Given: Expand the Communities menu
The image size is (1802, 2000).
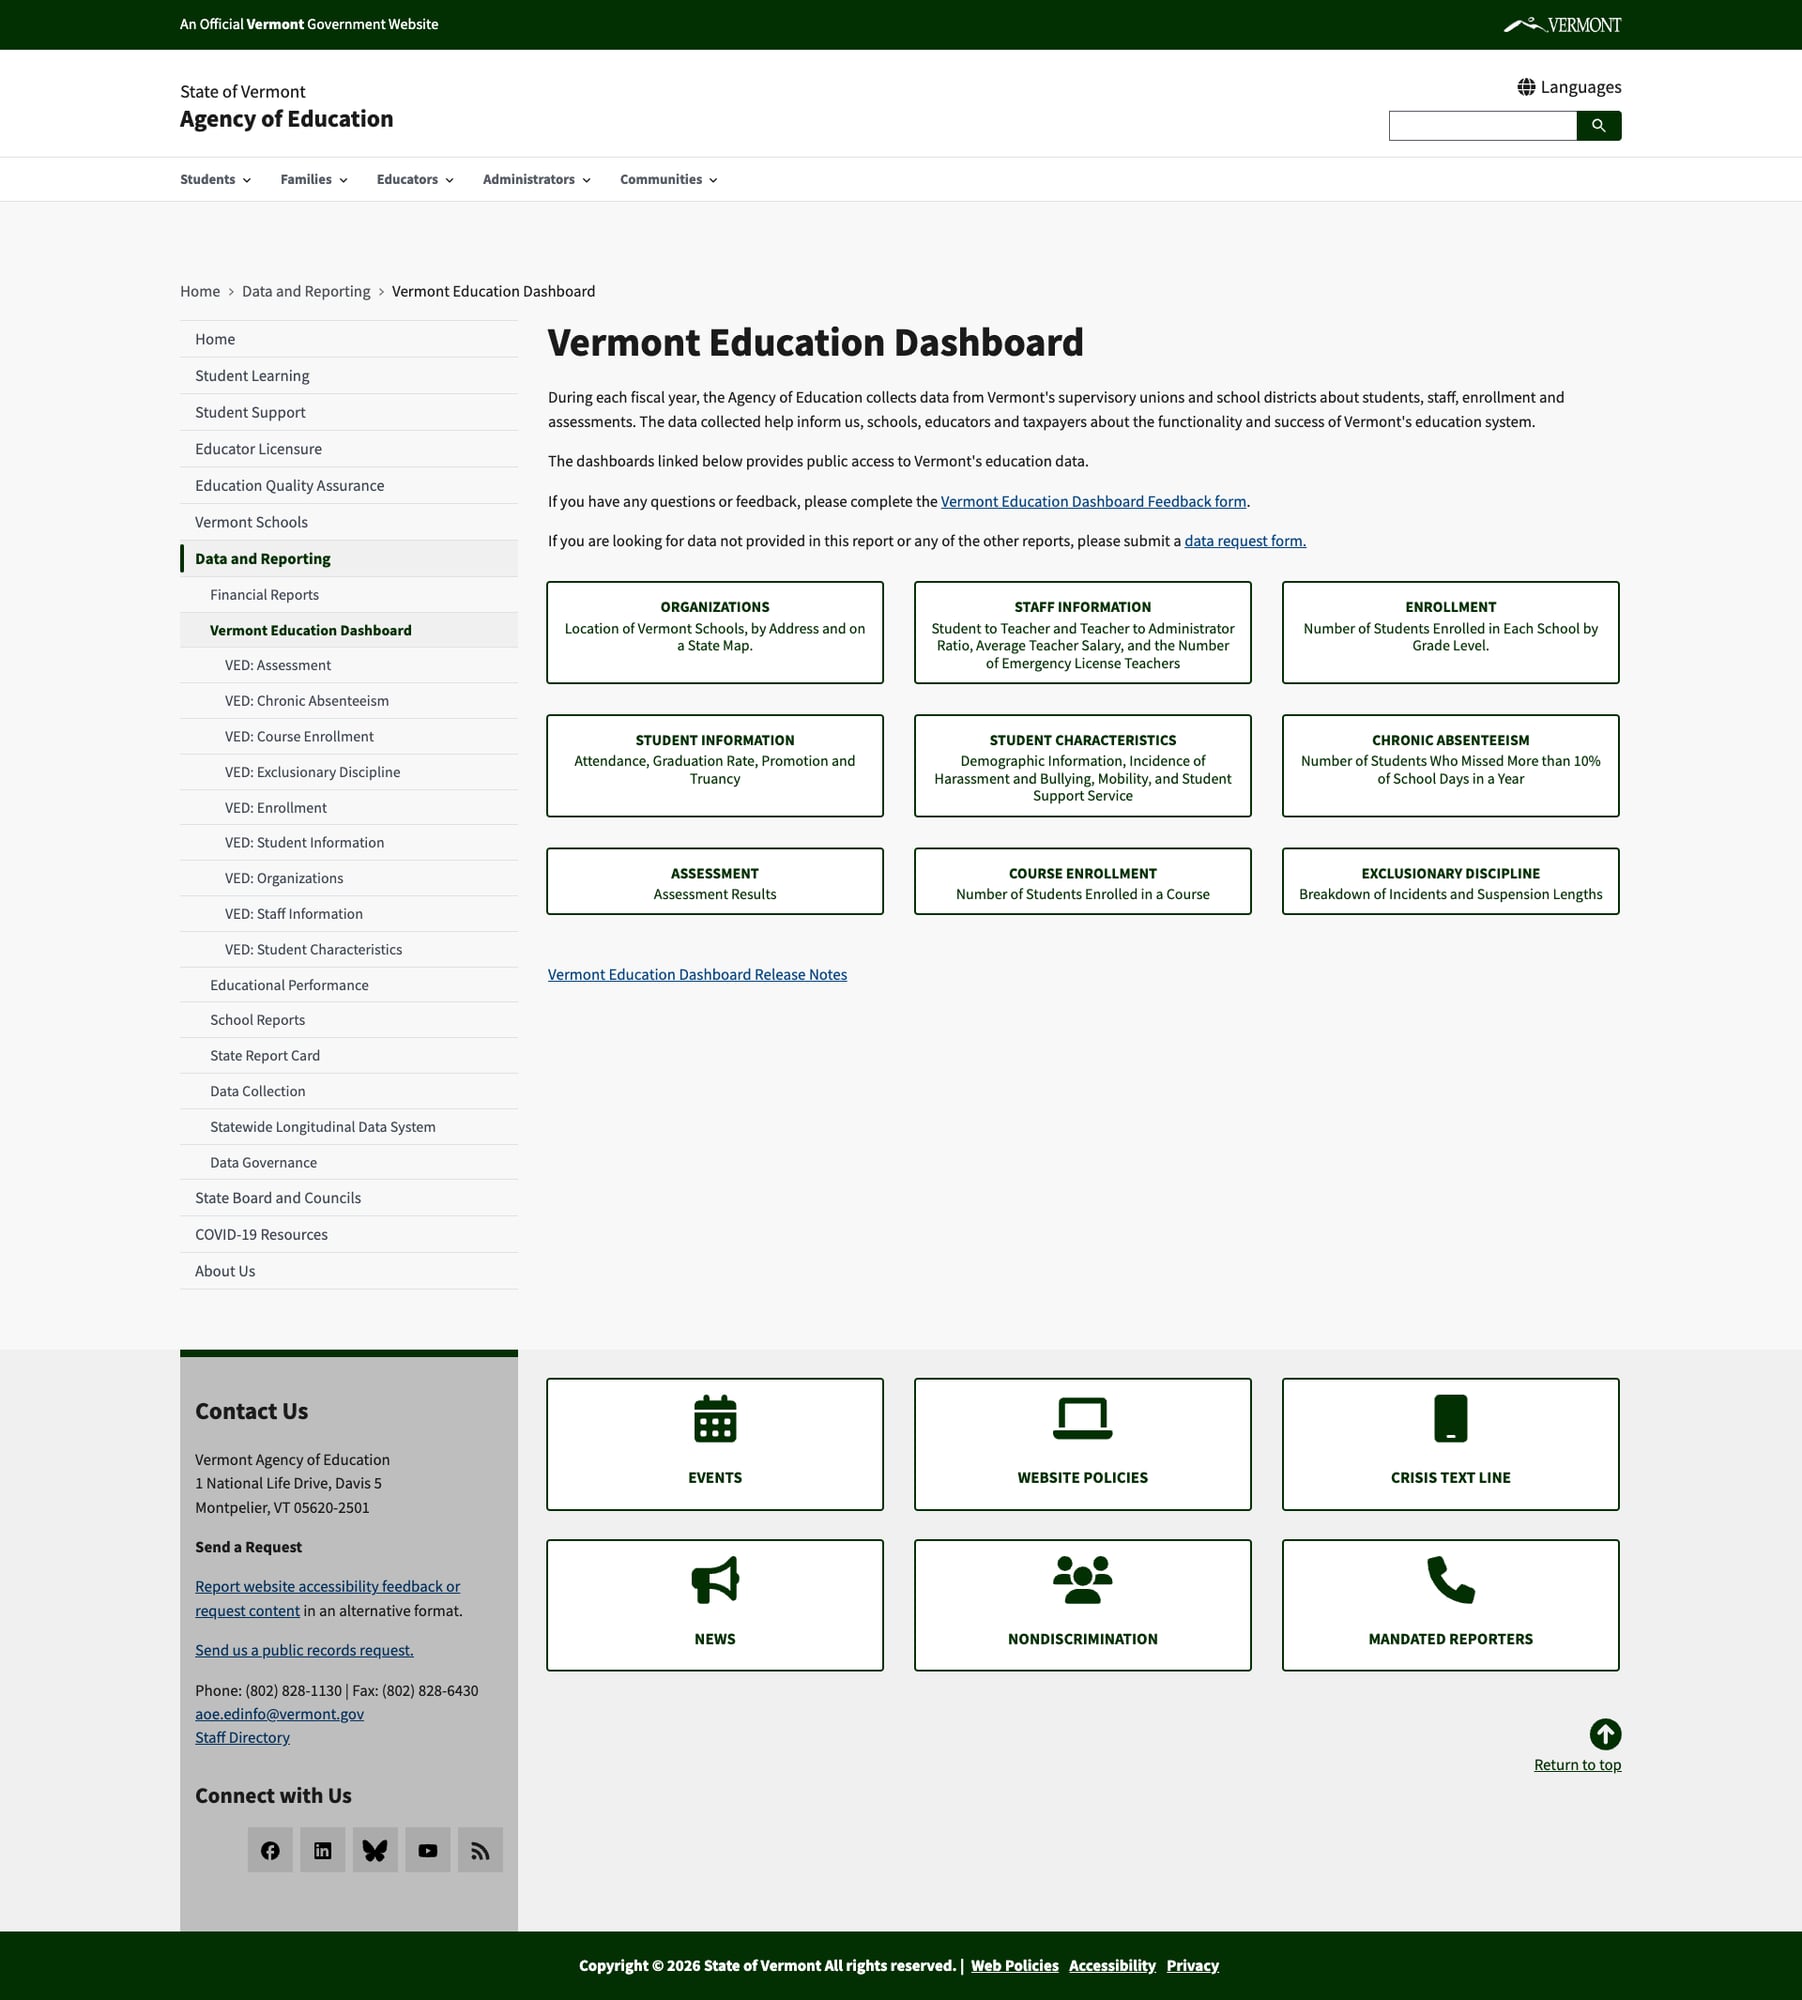Looking at the screenshot, I should 669,179.
